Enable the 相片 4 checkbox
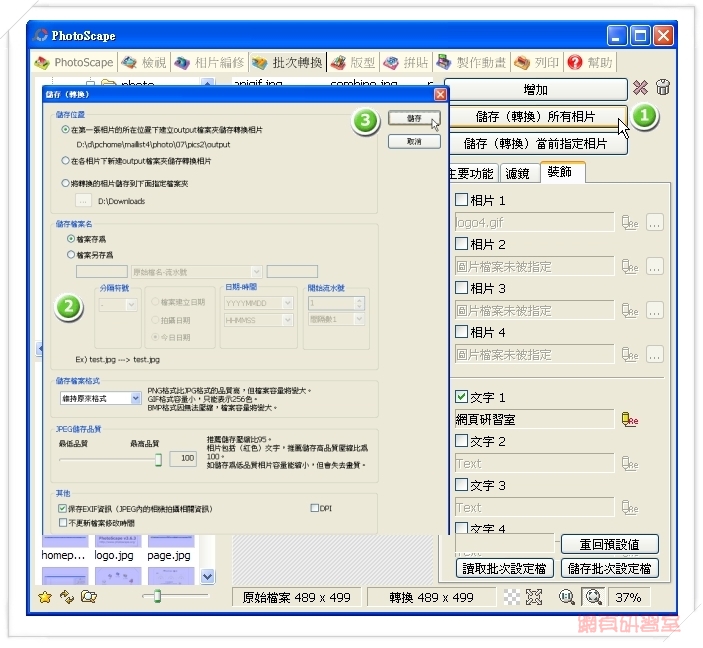The image size is (703, 648). 461,331
